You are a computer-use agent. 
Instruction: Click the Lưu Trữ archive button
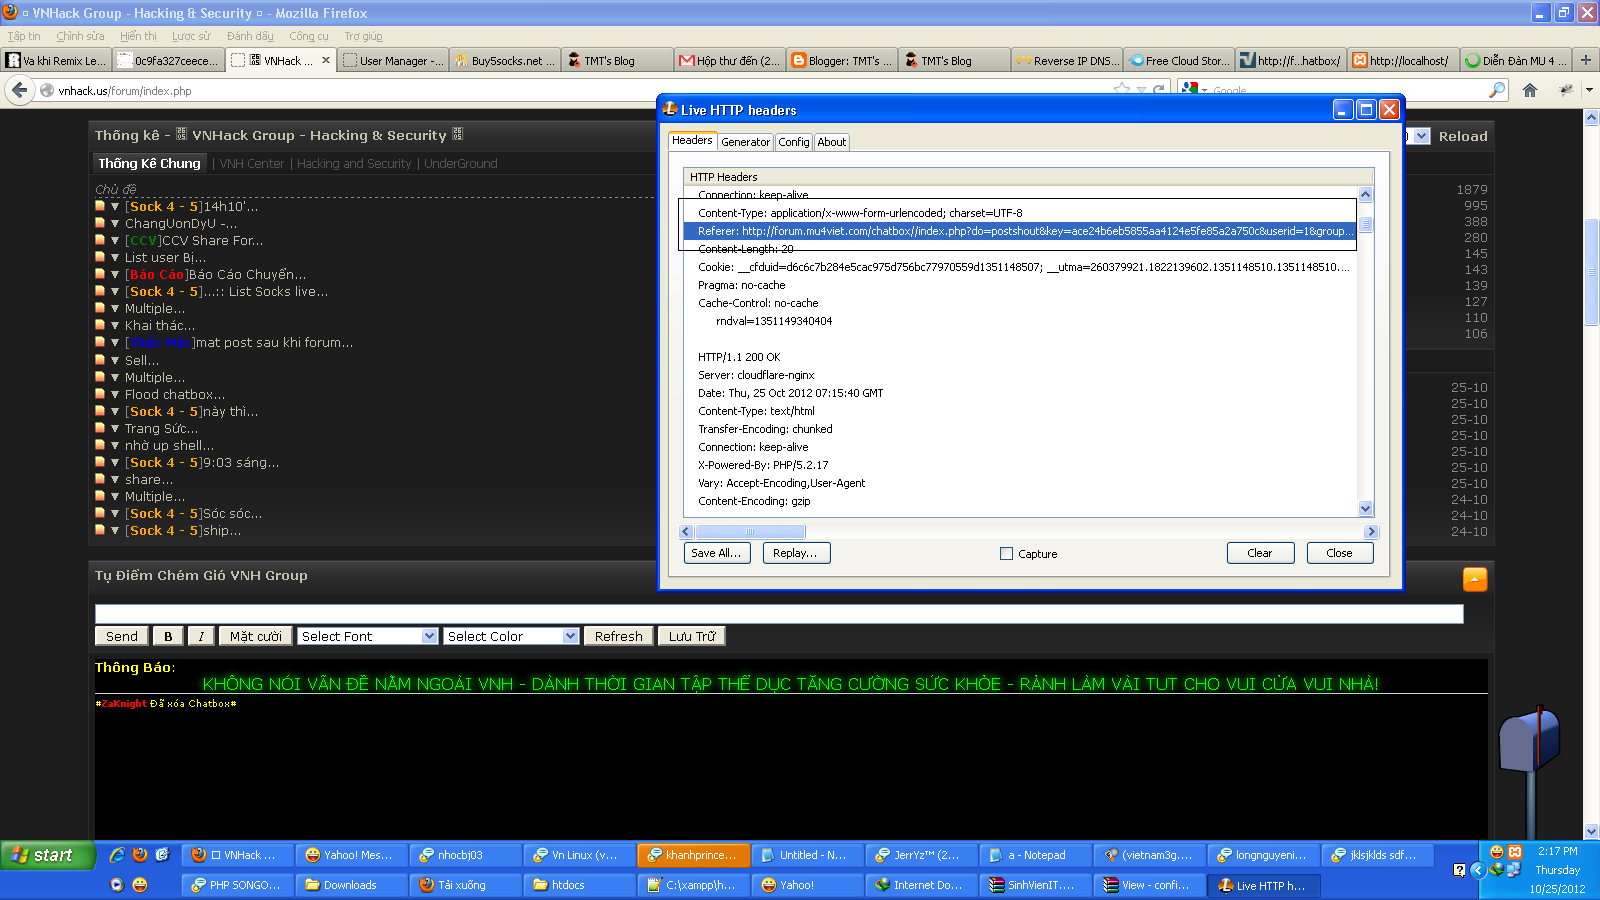click(693, 636)
